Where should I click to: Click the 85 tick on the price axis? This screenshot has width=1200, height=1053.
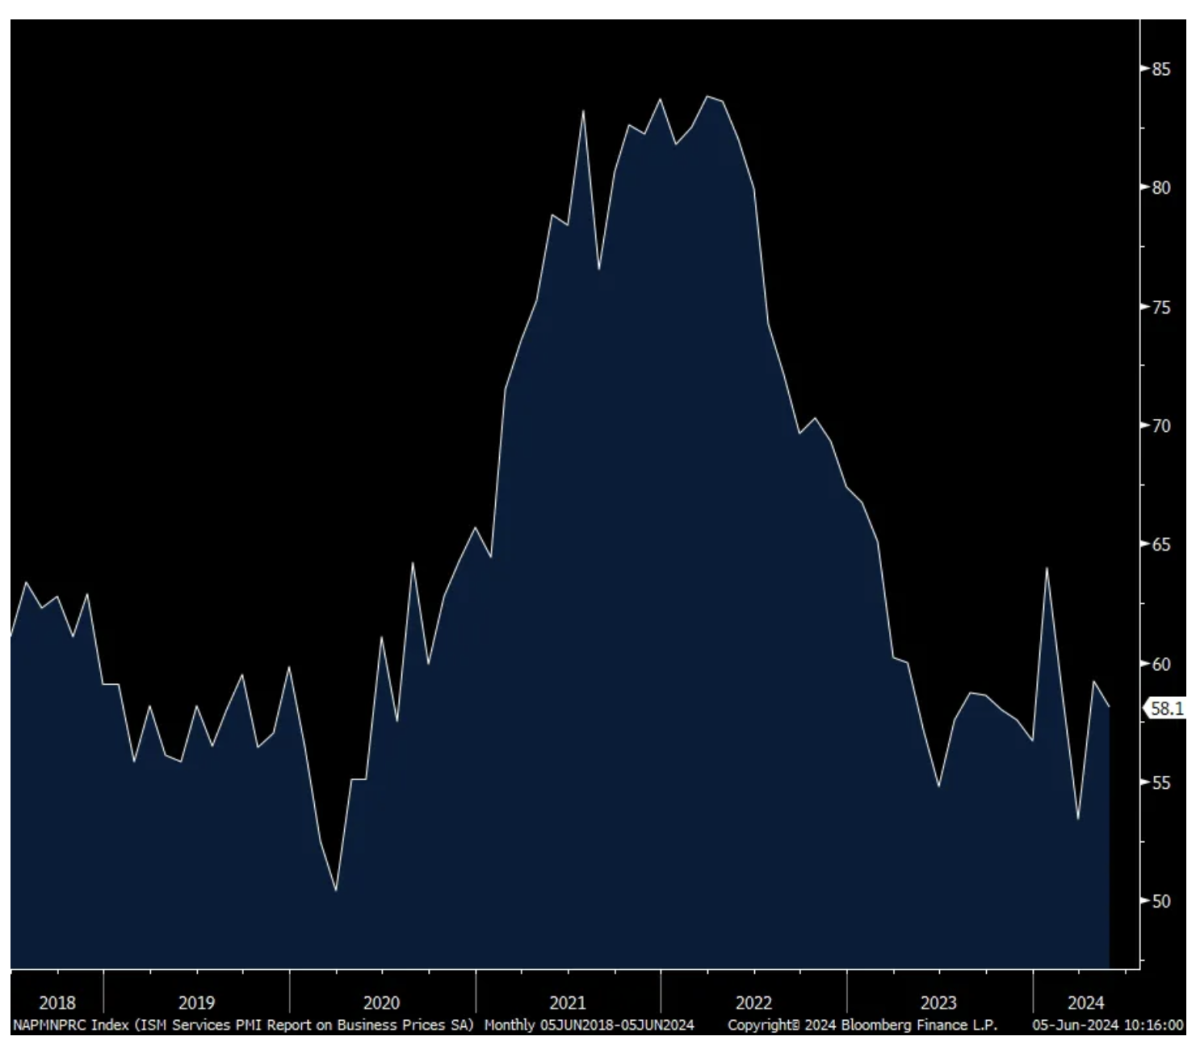(x=1160, y=69)
